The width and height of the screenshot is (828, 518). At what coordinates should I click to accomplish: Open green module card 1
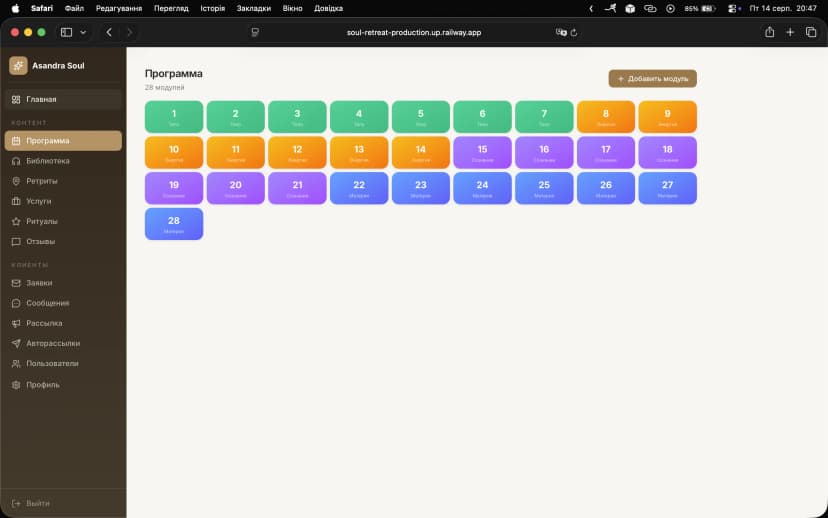[x=174, y=117]
